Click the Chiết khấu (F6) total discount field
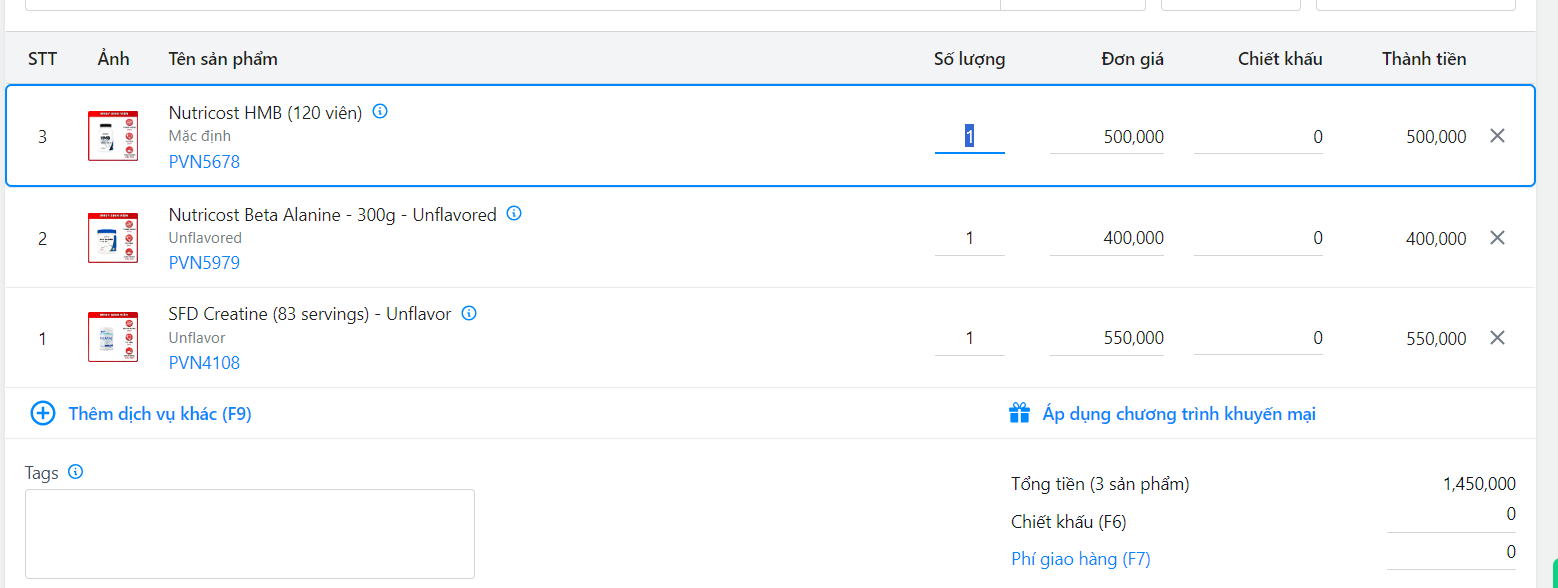 click(1451, 516)
